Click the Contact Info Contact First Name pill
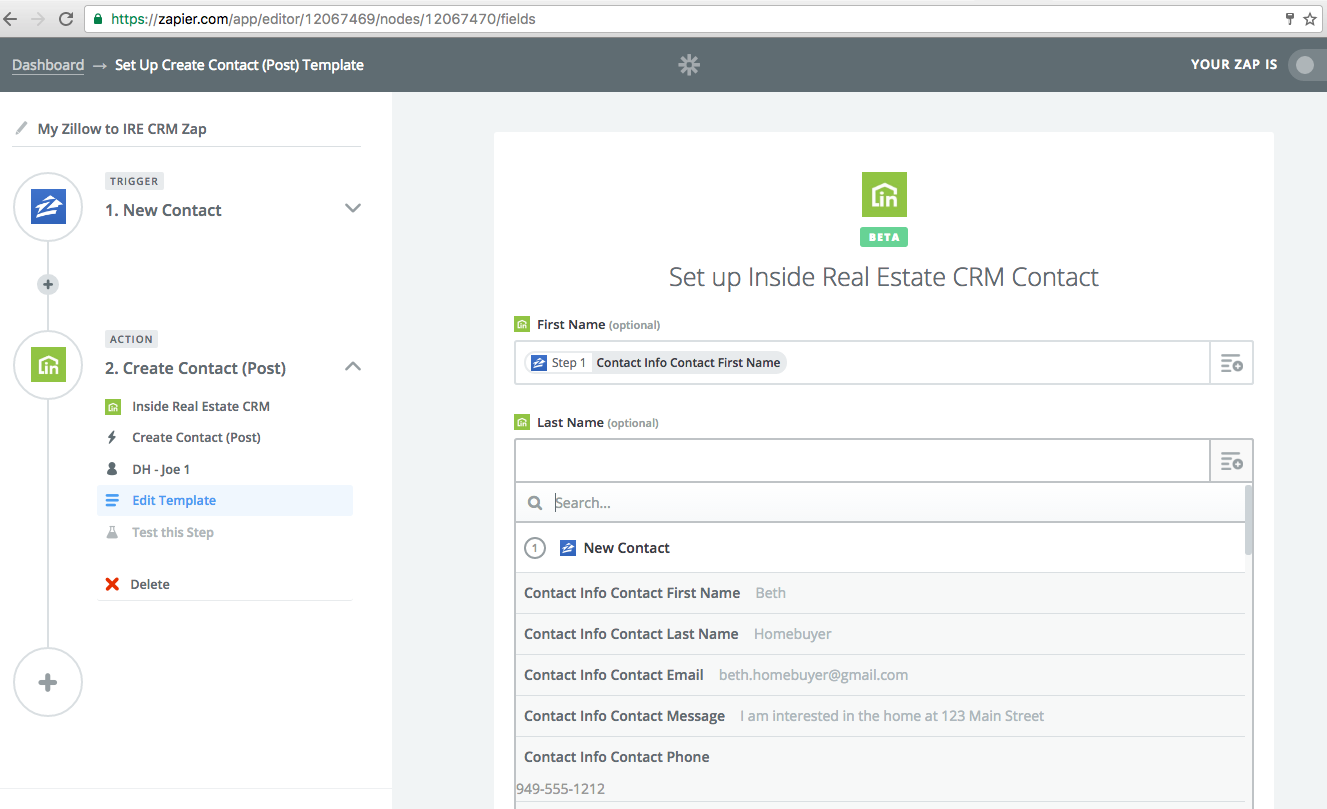The image size is (1327, 809). (656, 363)
